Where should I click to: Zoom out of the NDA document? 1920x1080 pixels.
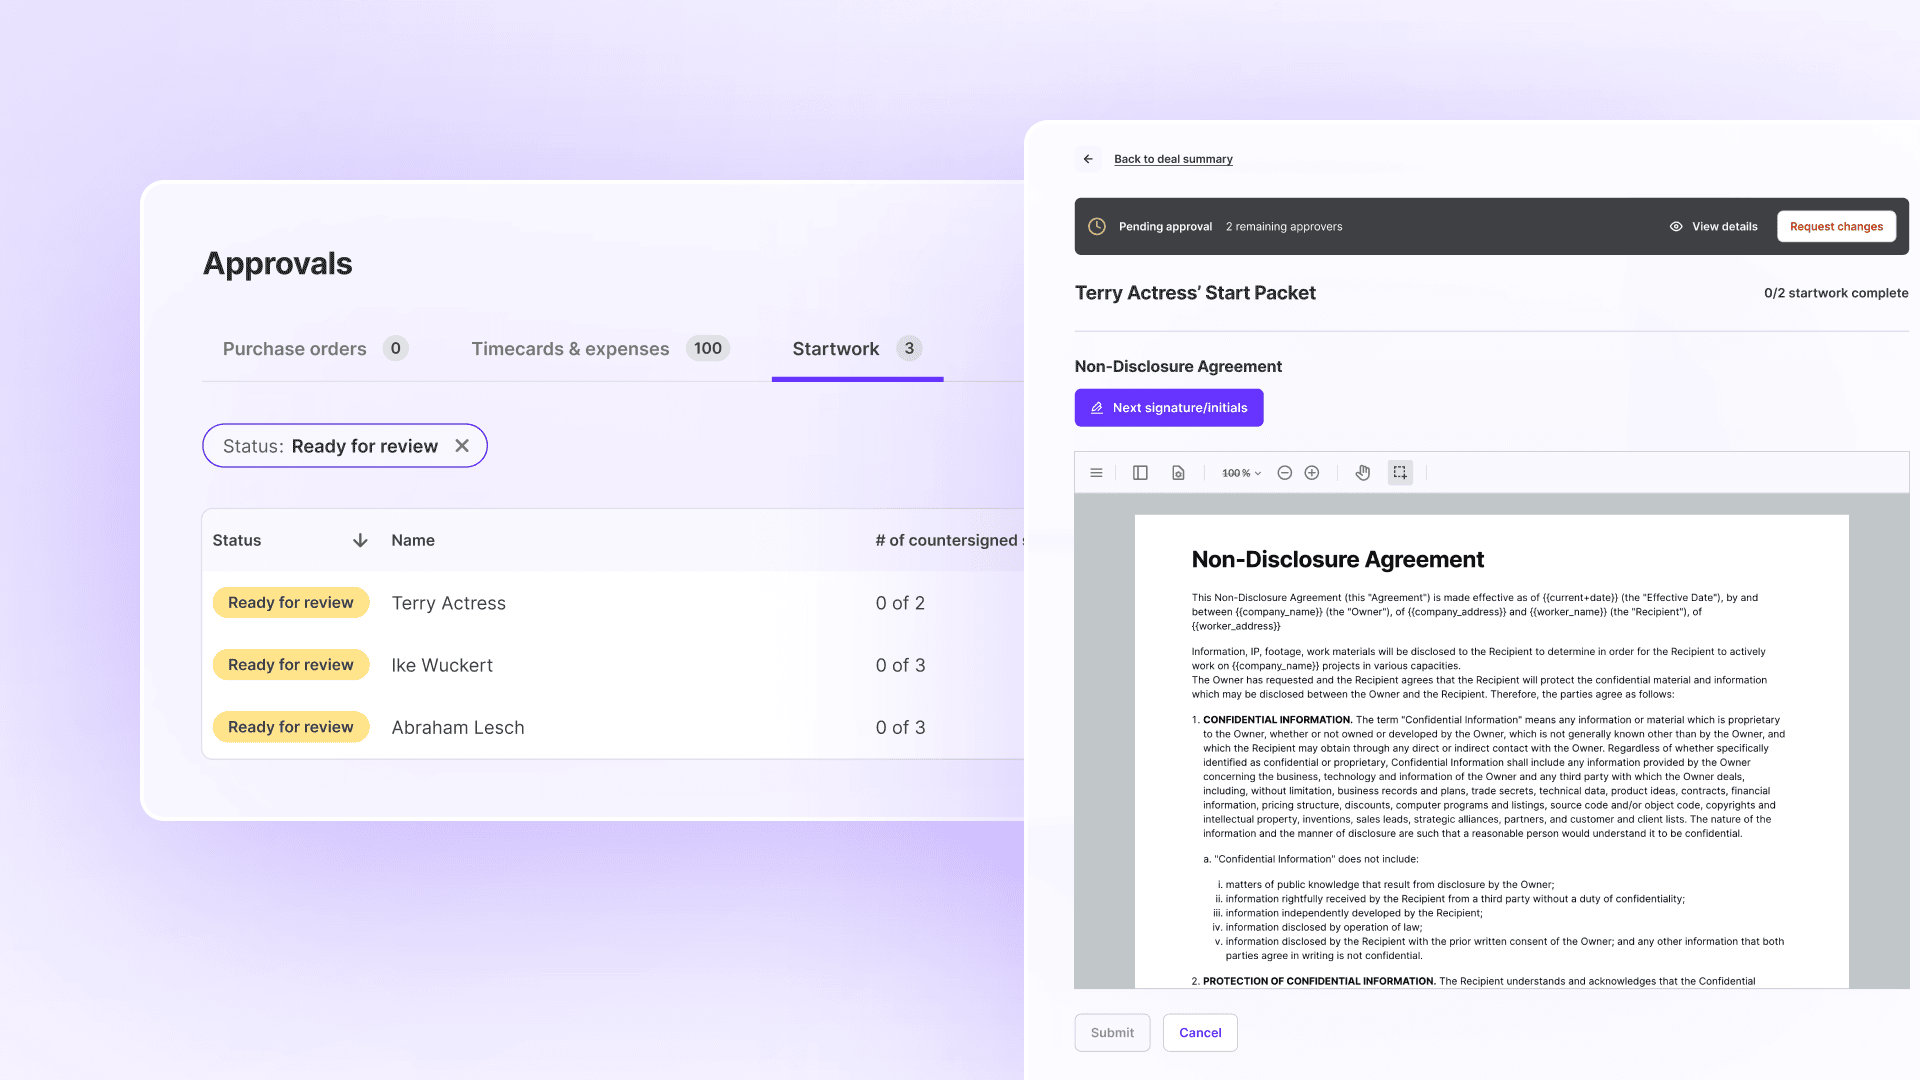(1285, 473)
